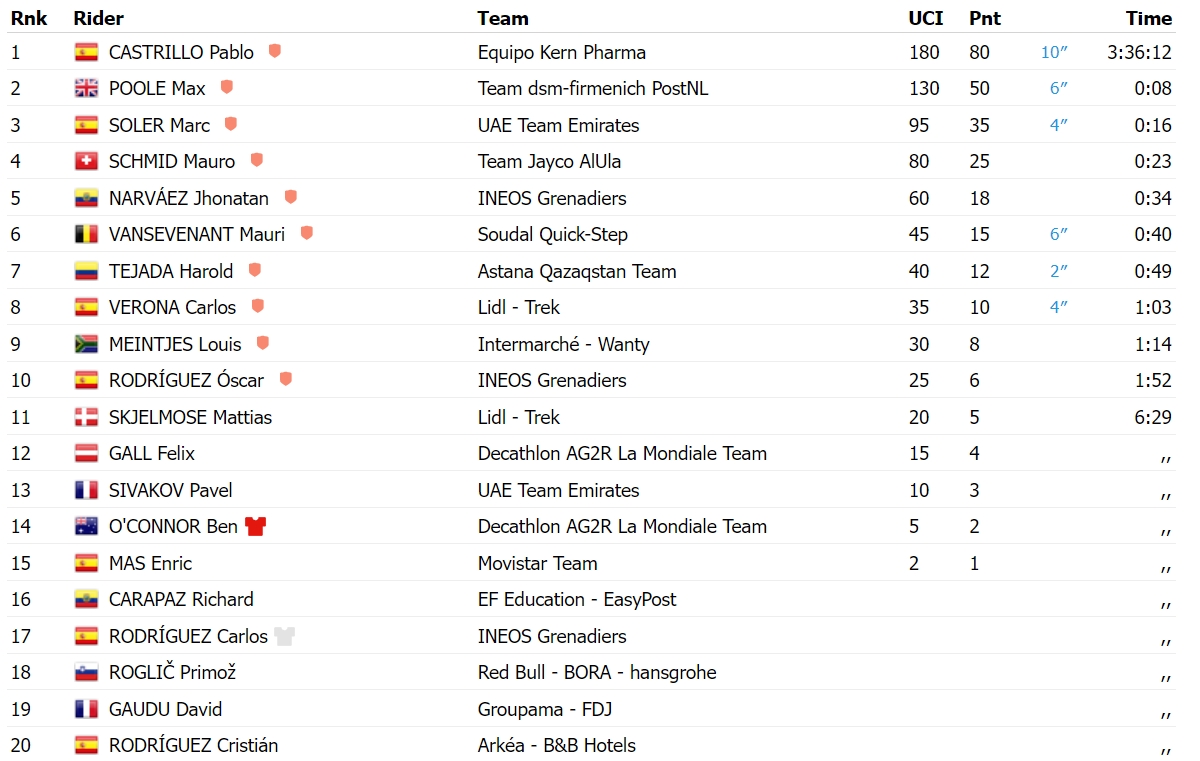Click the Rider column header

[x=99, y=18]
